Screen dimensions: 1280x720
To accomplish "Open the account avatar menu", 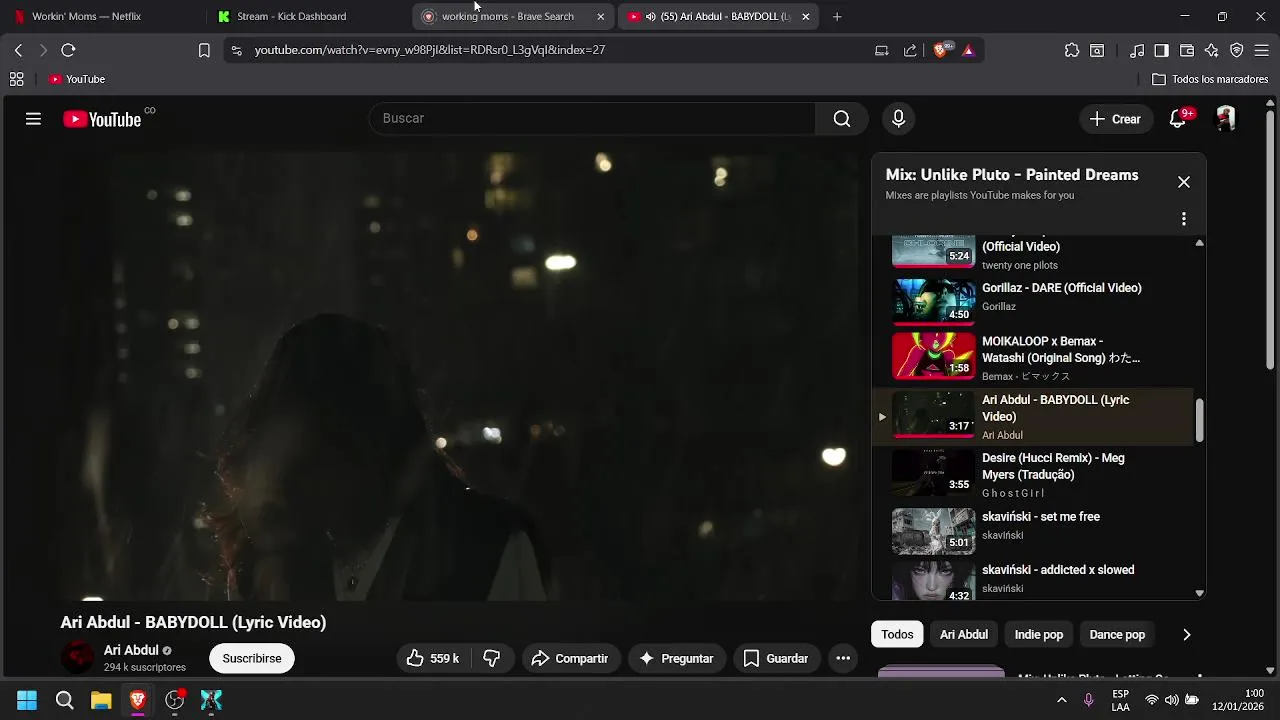I will click(1225, 119).
